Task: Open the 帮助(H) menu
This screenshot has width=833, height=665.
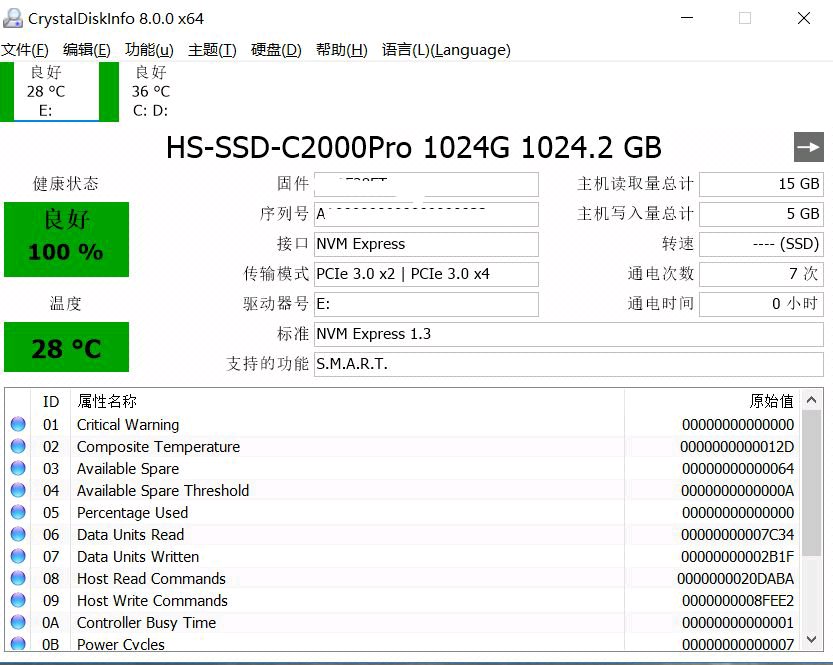Action: click(342, 50)
